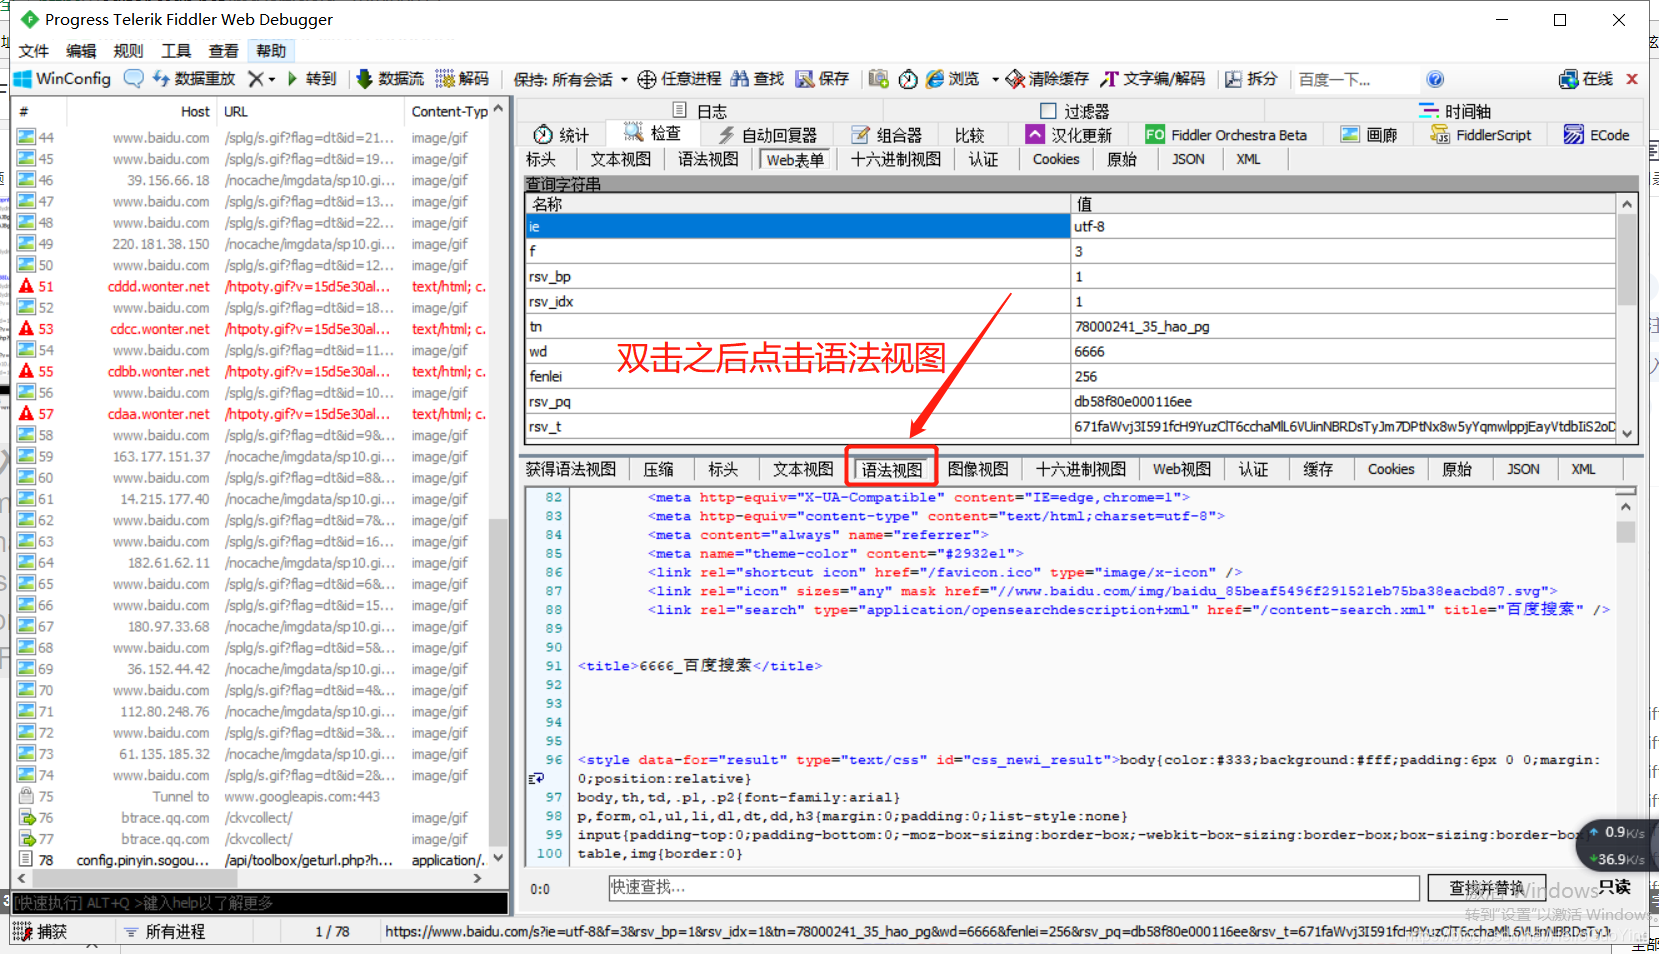Select the response 获得语法视图 tab

[x=571, y=470]
